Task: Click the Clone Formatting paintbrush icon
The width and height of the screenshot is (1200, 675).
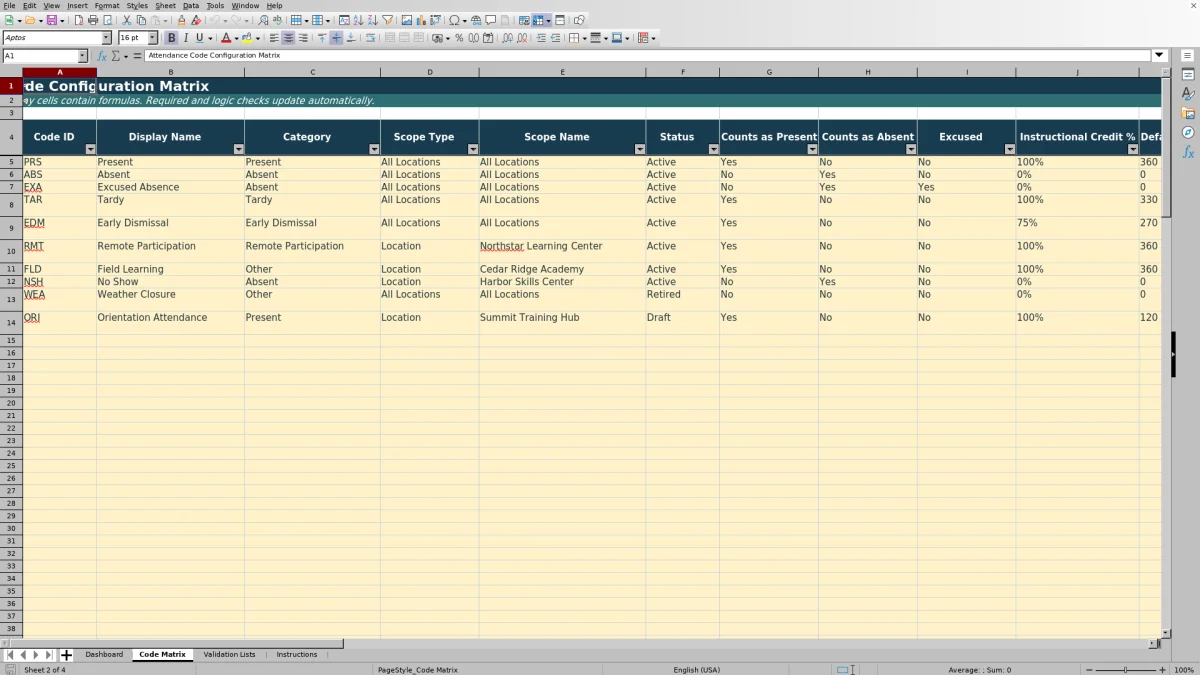Action: [x=181, y=20]
